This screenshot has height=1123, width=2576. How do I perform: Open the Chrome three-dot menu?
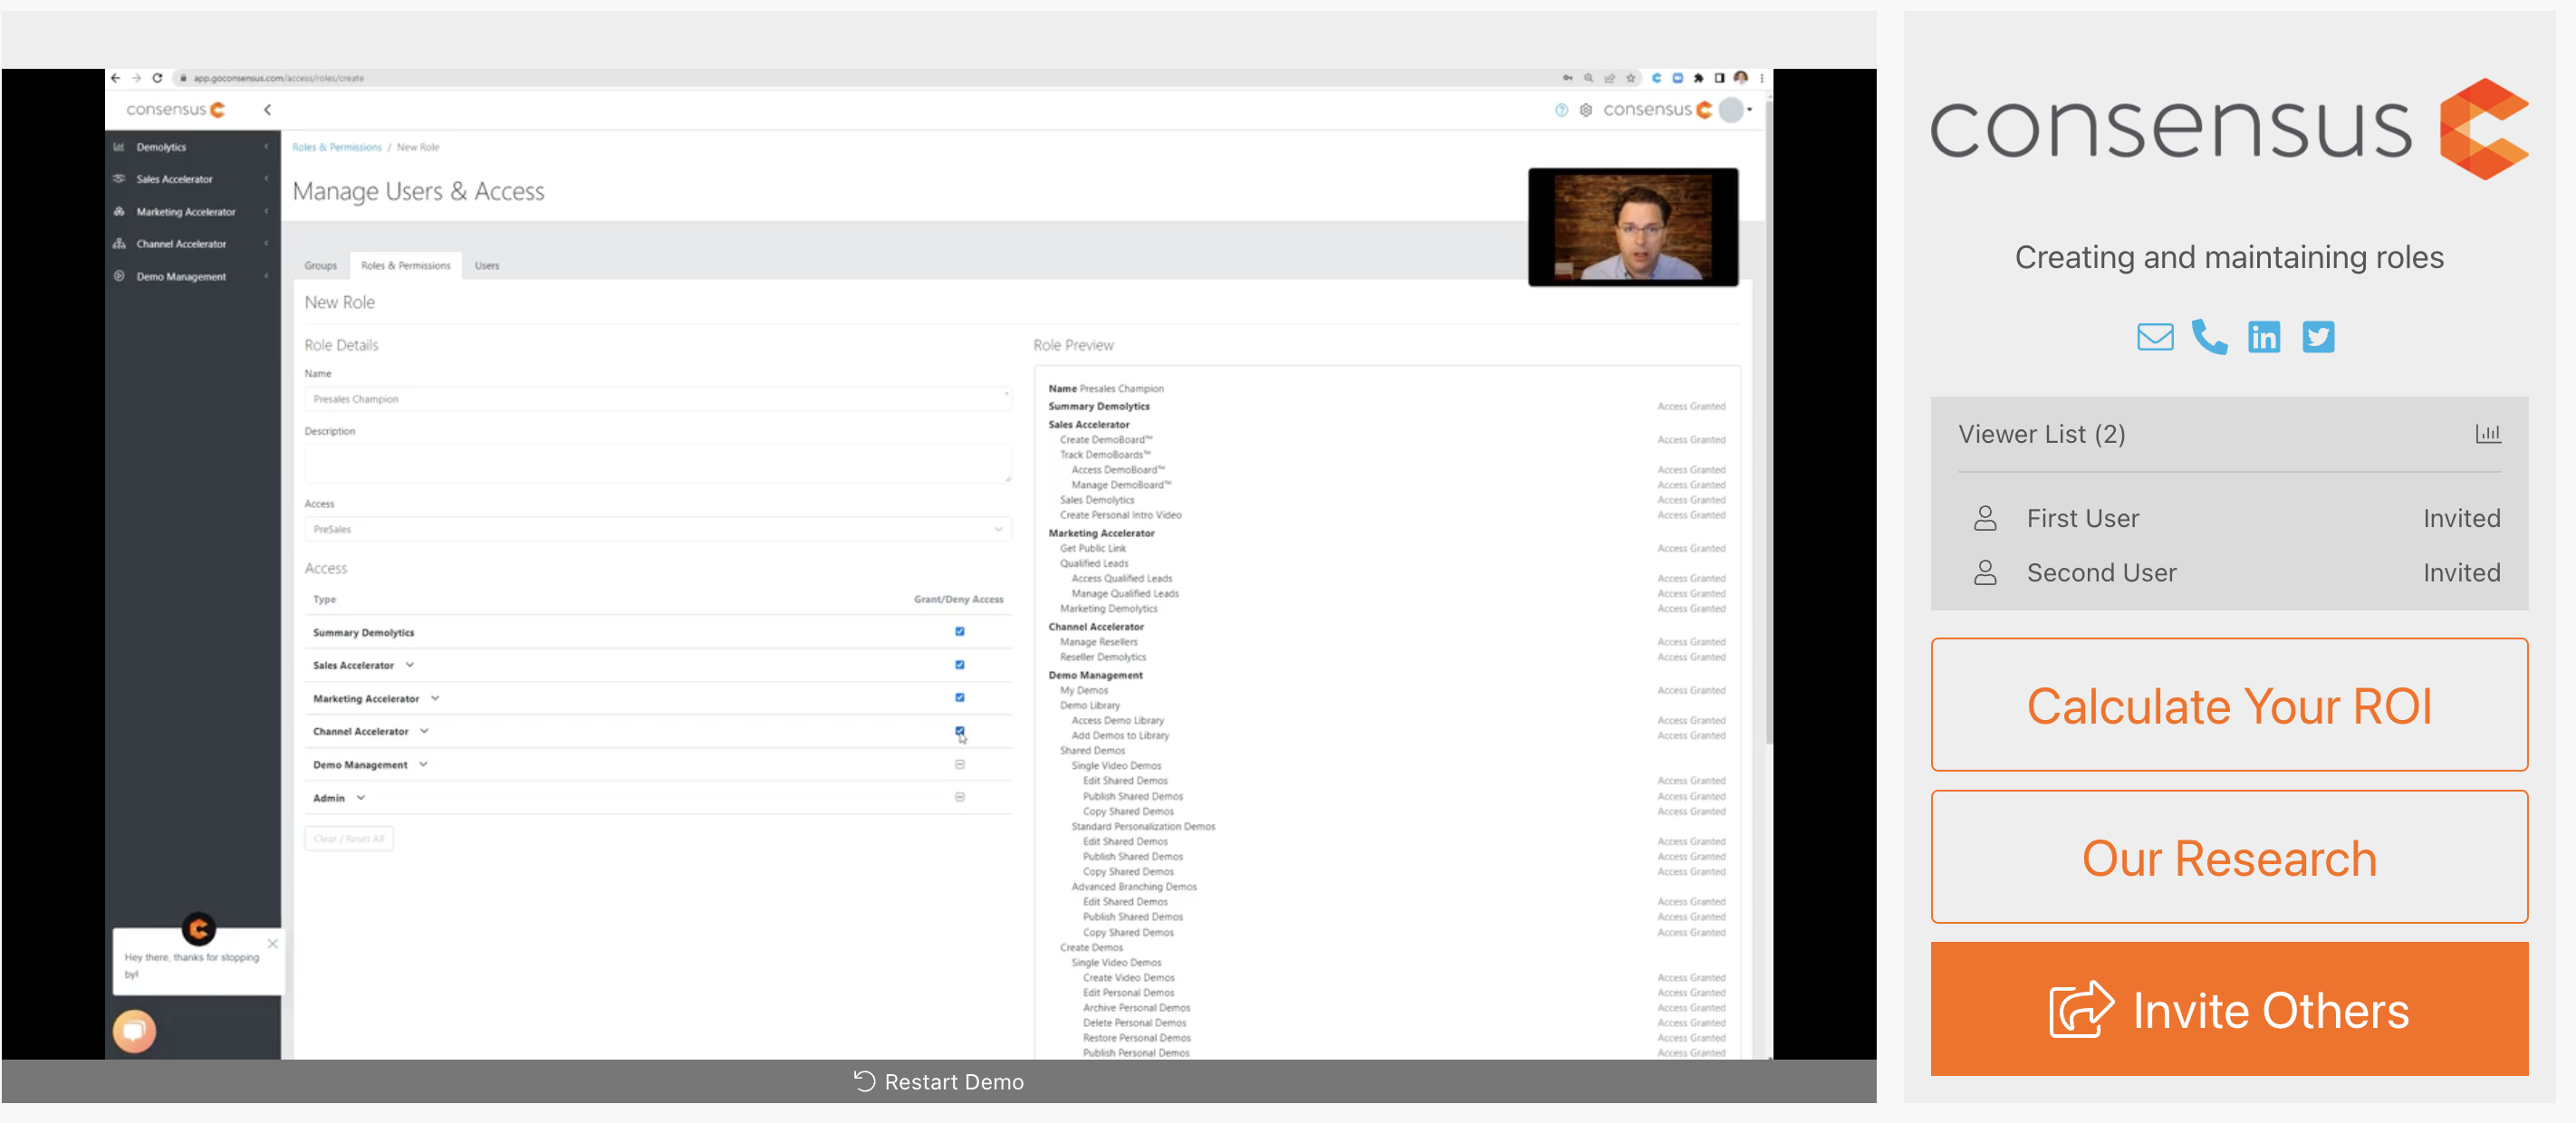1761,78
